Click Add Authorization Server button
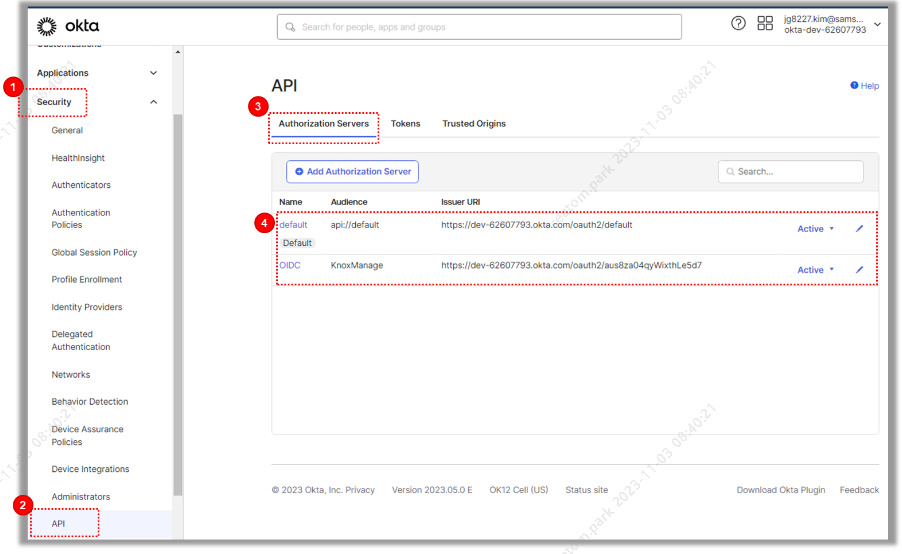This screenshot has width=902, height=554. (x=353, y=171)
